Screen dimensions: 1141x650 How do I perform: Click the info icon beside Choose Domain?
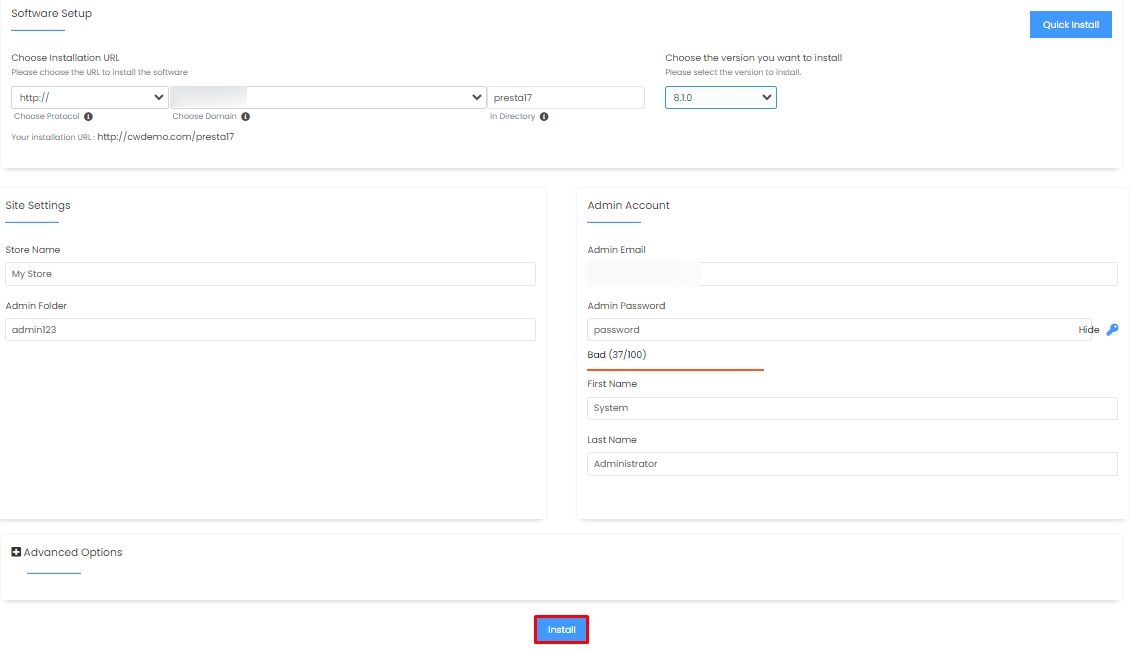click(245, 117)
